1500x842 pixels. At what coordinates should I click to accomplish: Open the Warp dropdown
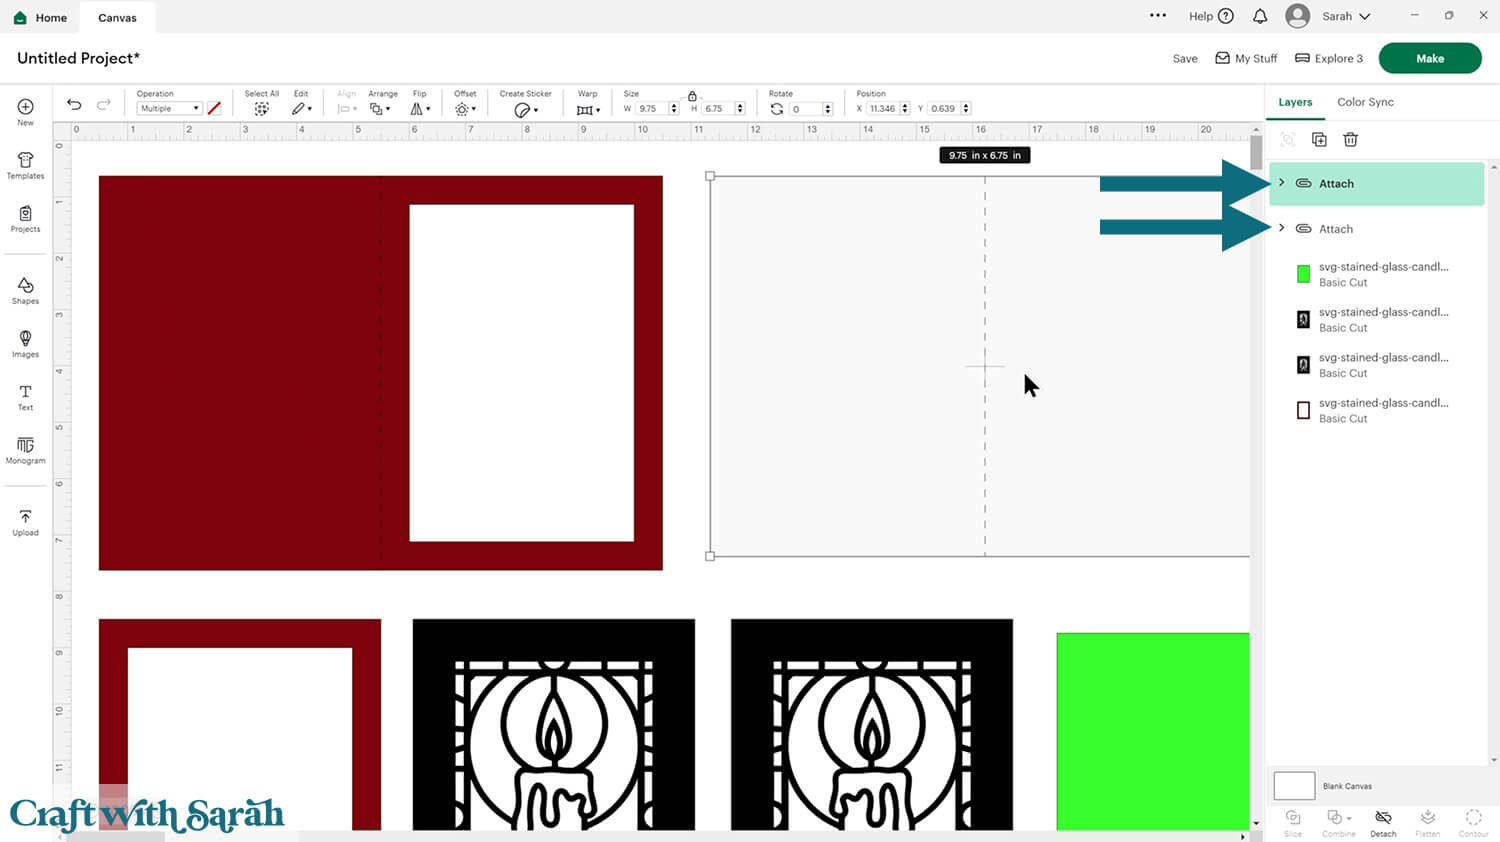[588, 110]
